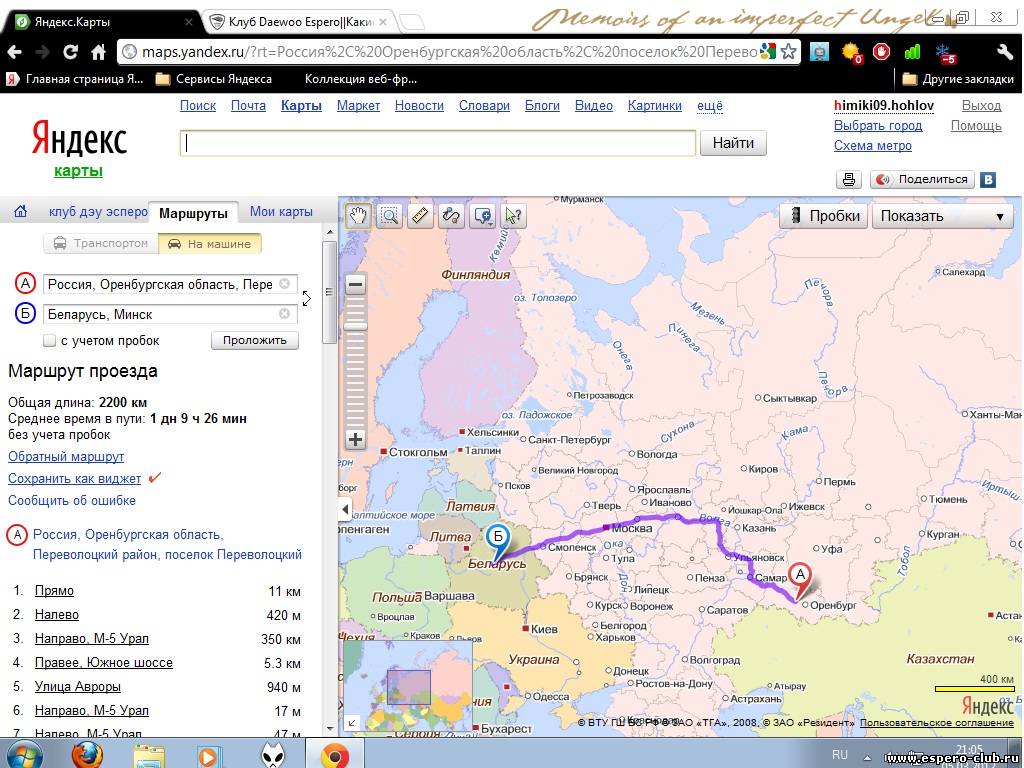Screen dimensions: 1024x768
Task: Open the Обратный маршрут link
Action: tap(66, 456)
